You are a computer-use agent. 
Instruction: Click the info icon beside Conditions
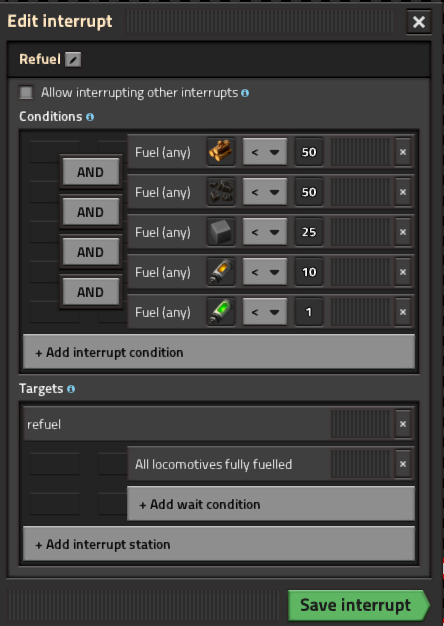pos(90,117)
